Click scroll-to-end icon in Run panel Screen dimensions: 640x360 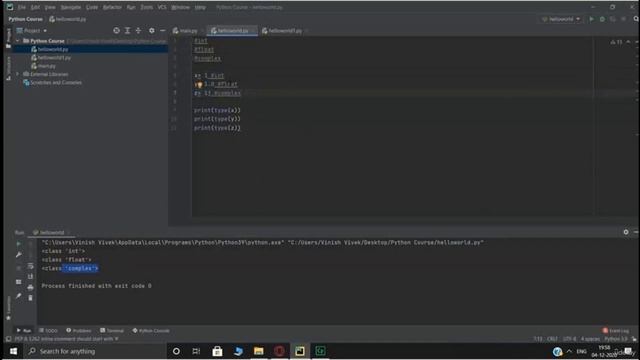click(31, 277)
